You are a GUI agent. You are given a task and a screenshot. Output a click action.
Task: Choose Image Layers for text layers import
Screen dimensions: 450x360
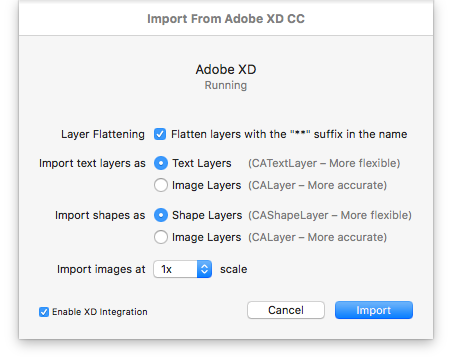coord(161,185)
